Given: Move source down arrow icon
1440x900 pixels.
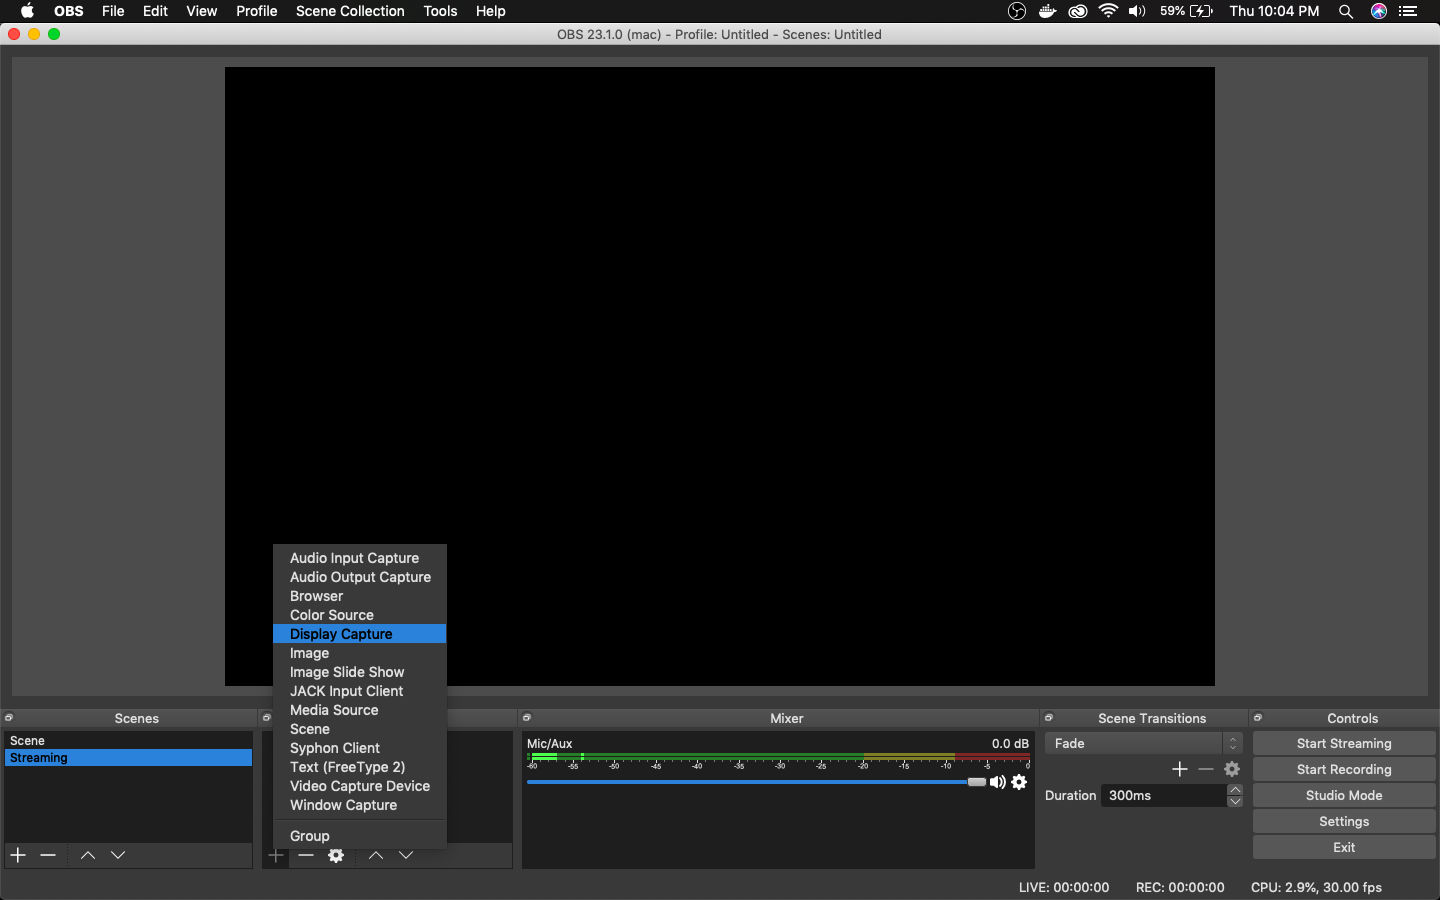Looking at the screenshot, I should (x=406, y=855).
